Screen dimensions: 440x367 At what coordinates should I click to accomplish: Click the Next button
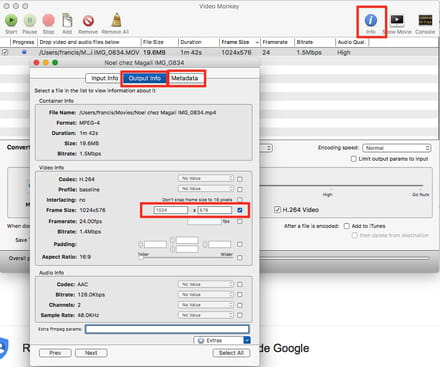click(91, 353)
